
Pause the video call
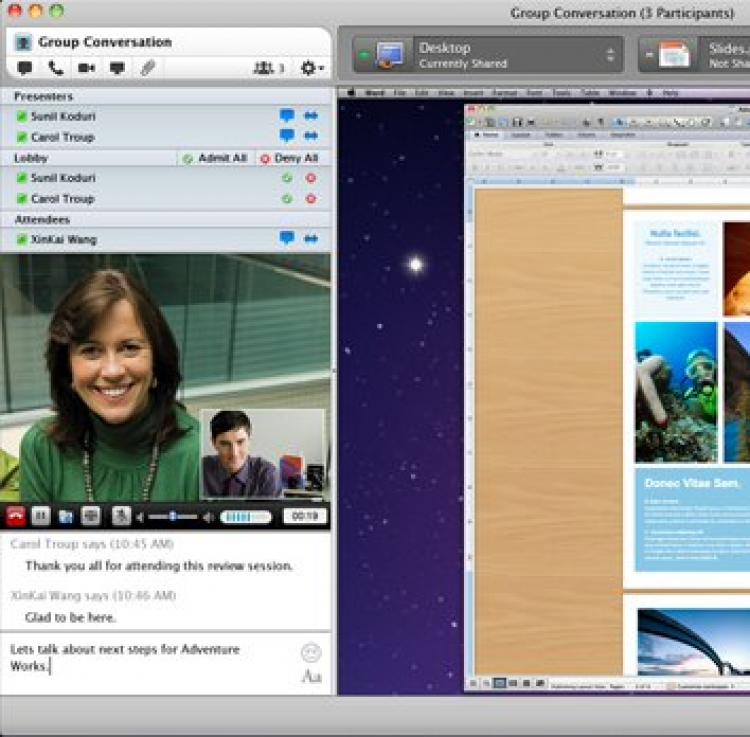point(41,516)
